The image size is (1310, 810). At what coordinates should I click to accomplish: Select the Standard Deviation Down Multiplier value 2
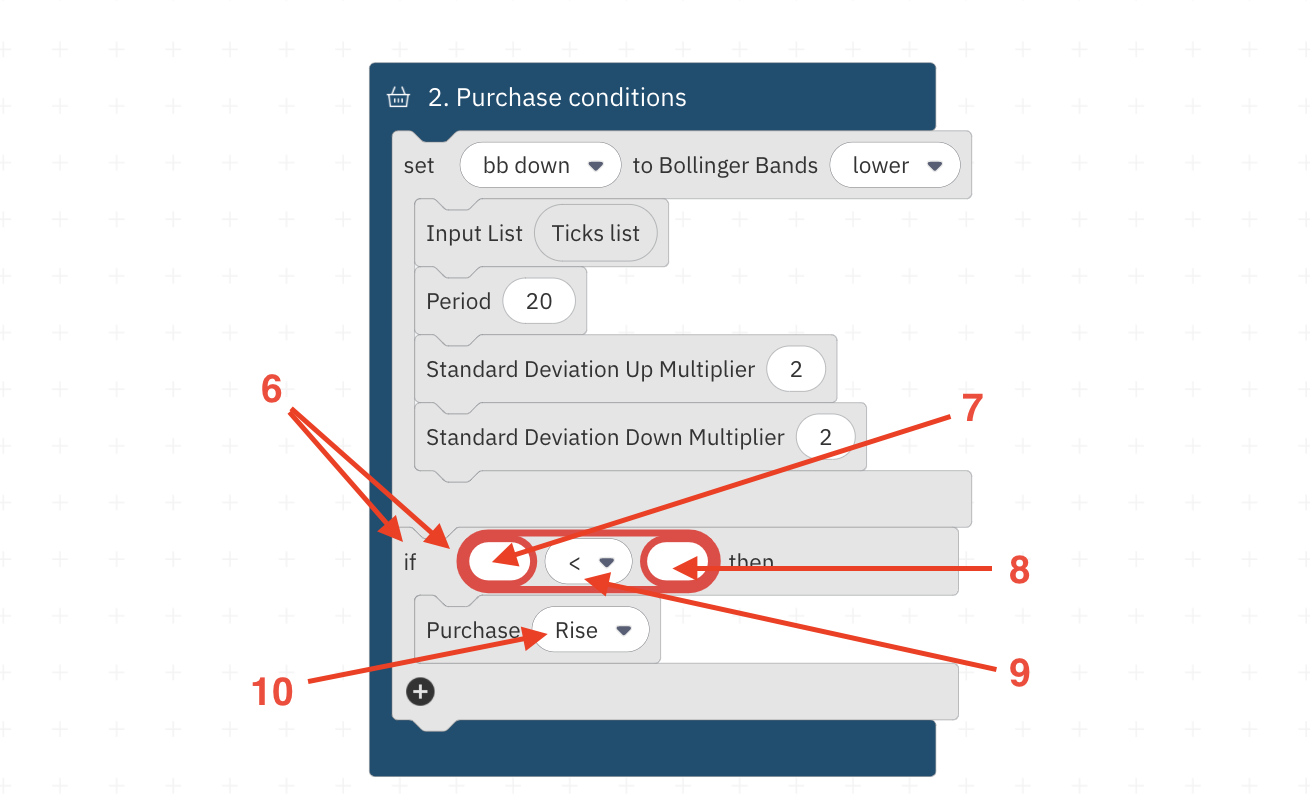(x=827, y=437)
